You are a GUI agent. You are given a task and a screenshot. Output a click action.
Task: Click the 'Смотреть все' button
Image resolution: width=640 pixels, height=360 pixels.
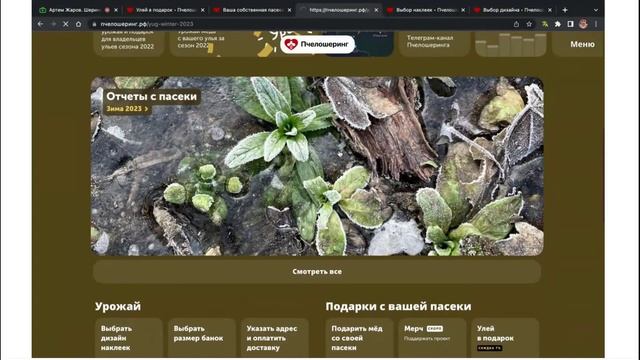click(317, 271)
